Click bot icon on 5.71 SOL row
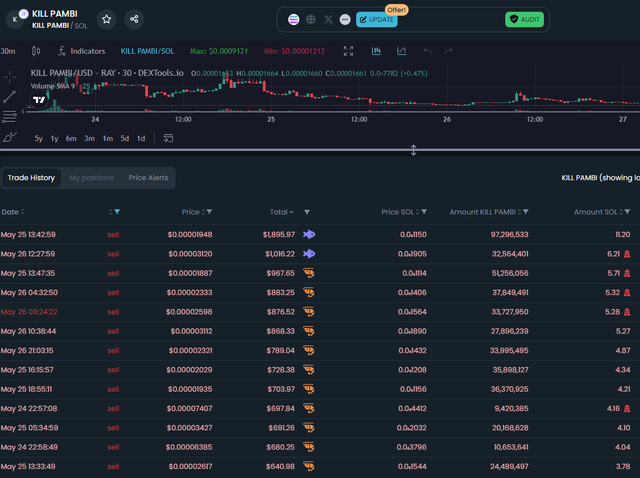The width and height of the screenshot is (640, 478). click(x=627, y=273)
